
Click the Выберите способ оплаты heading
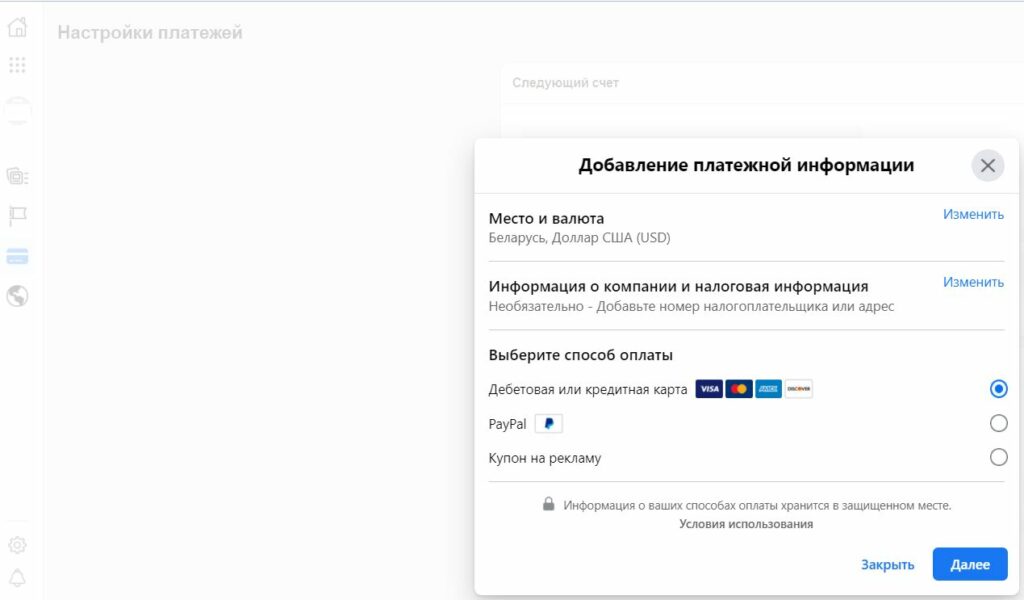tap(581, 355)
